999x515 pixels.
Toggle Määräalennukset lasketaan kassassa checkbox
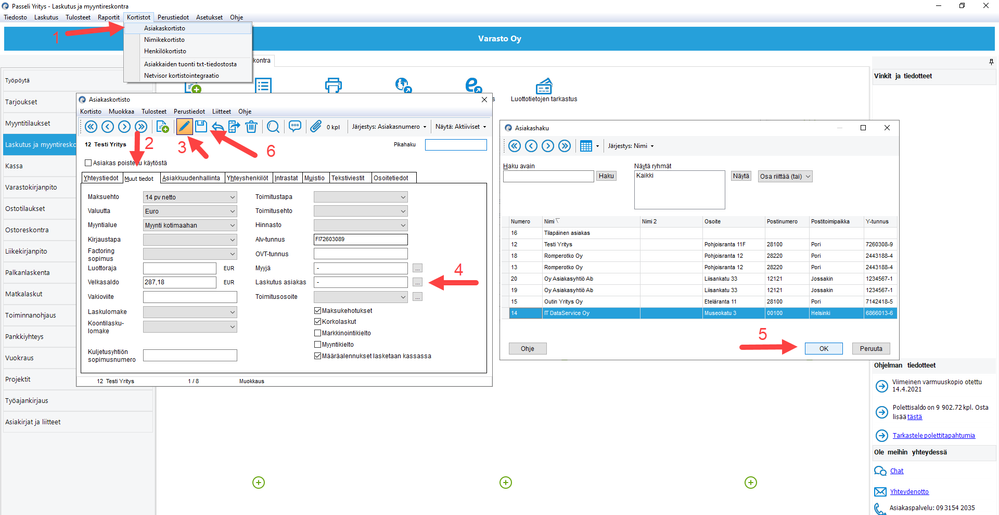point(318,356)
